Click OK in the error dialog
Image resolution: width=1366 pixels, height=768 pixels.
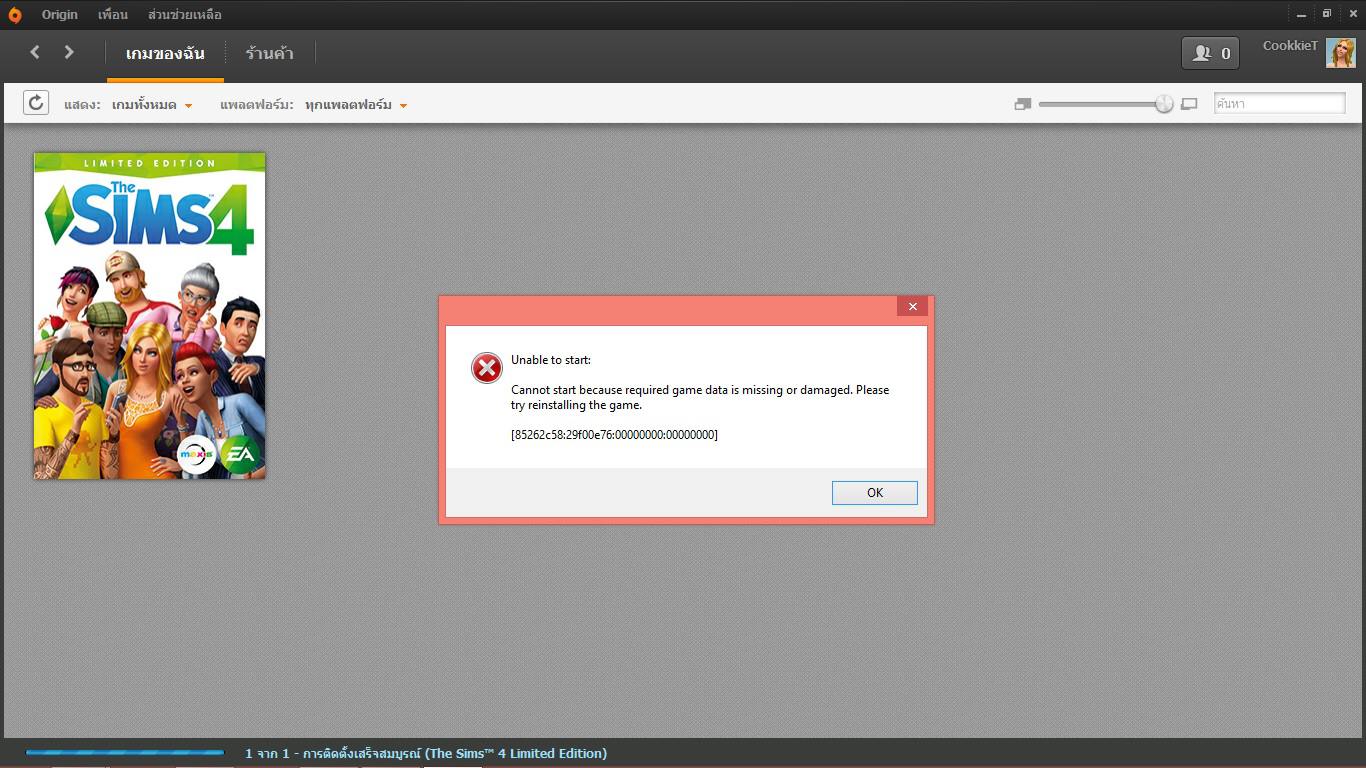[x=875, y=493]
